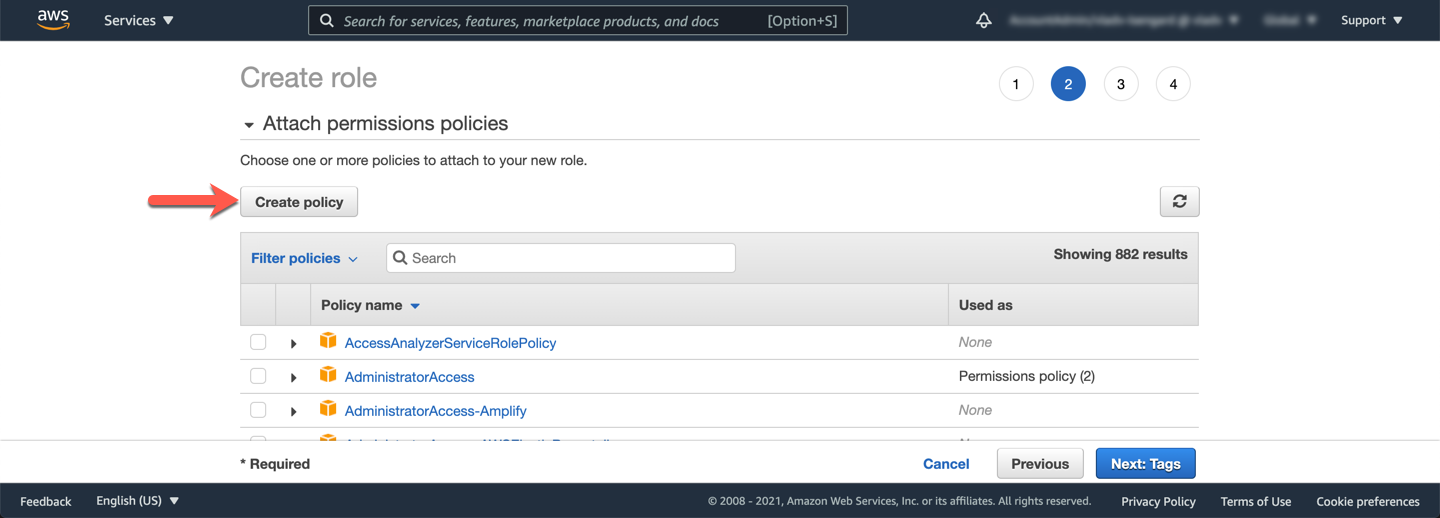1440x518 pixels.
Task: Check the AccessAnalyzerServiceRolePolicy checkbox
Action: point(258,342)
